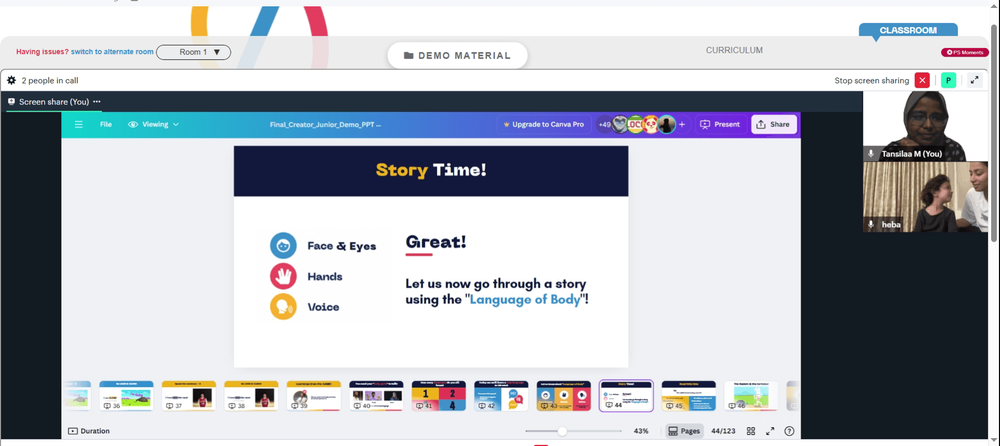Click the 'Language of Body' blue text

pyautogui.click(x=526, y=299)
